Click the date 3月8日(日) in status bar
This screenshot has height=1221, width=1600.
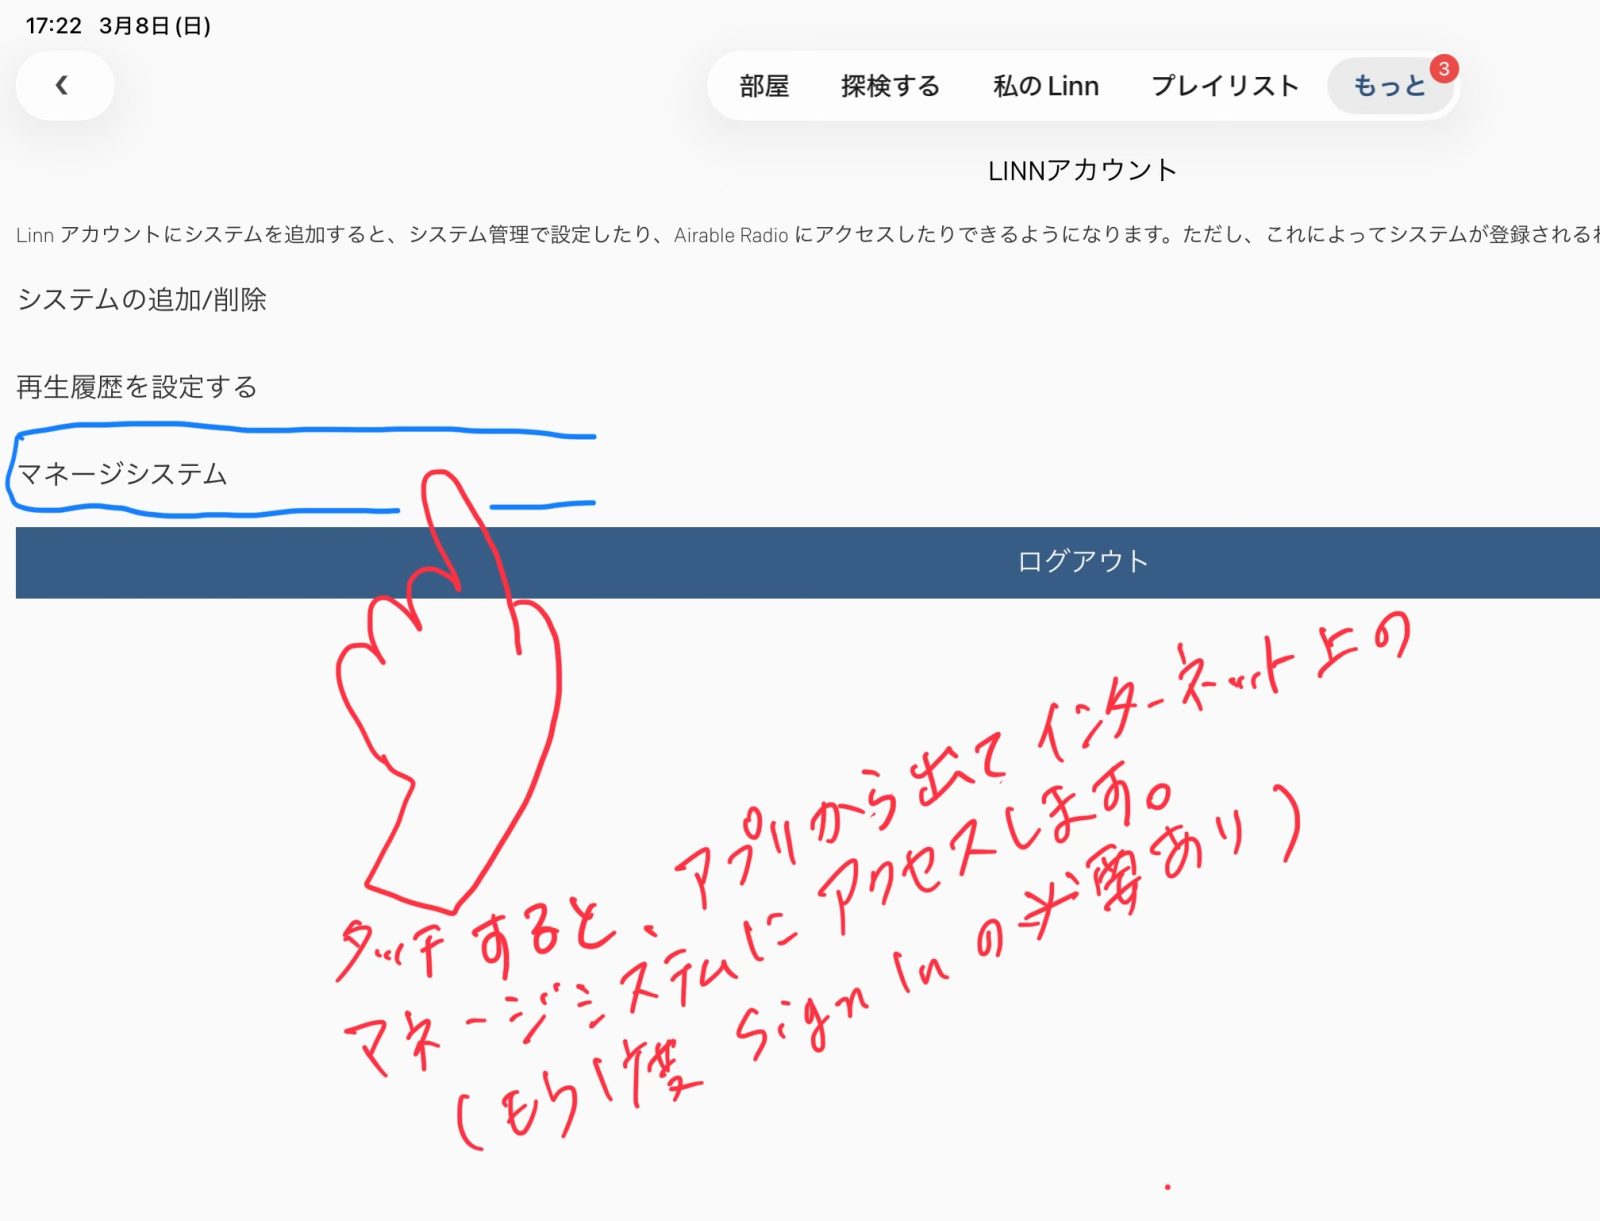click(155, 26)
